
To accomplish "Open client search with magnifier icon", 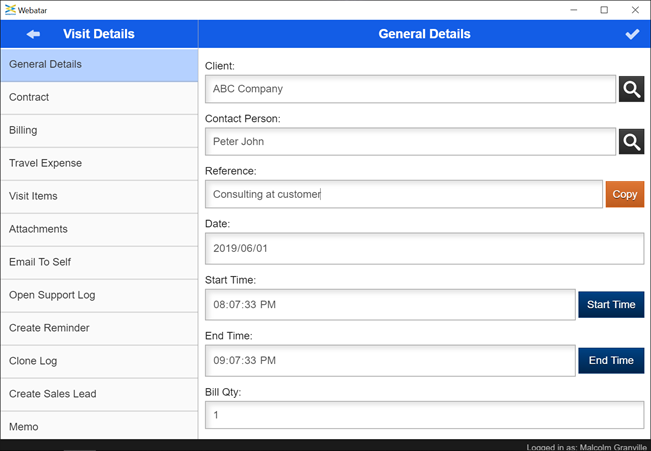I will coord(631,89).
